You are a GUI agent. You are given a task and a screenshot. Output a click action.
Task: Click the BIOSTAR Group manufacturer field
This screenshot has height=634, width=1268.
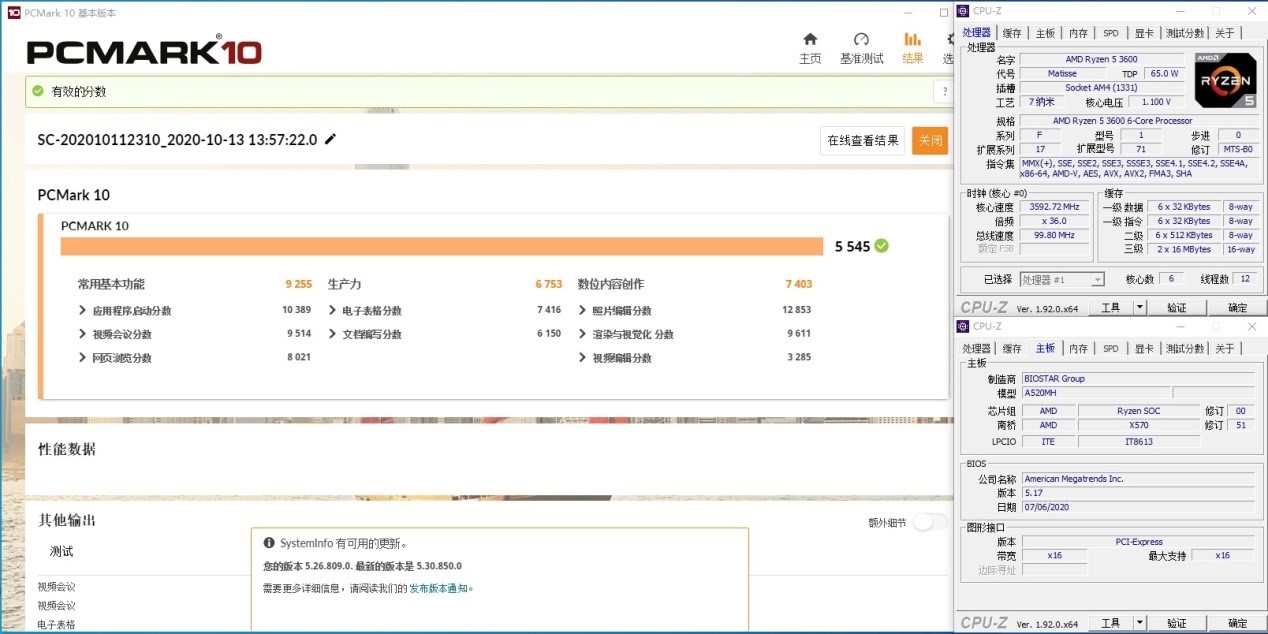(x=1137, y=379)
